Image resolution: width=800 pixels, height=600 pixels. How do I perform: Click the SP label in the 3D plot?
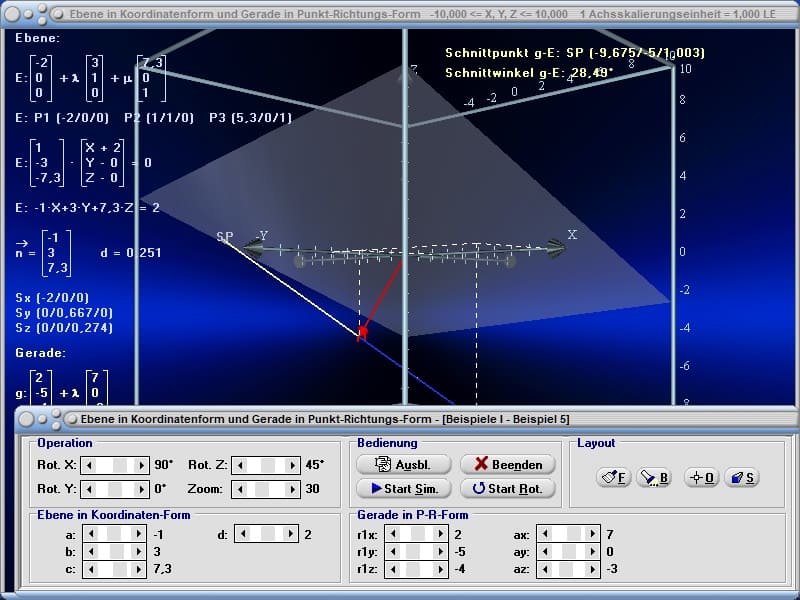(224, 237)
